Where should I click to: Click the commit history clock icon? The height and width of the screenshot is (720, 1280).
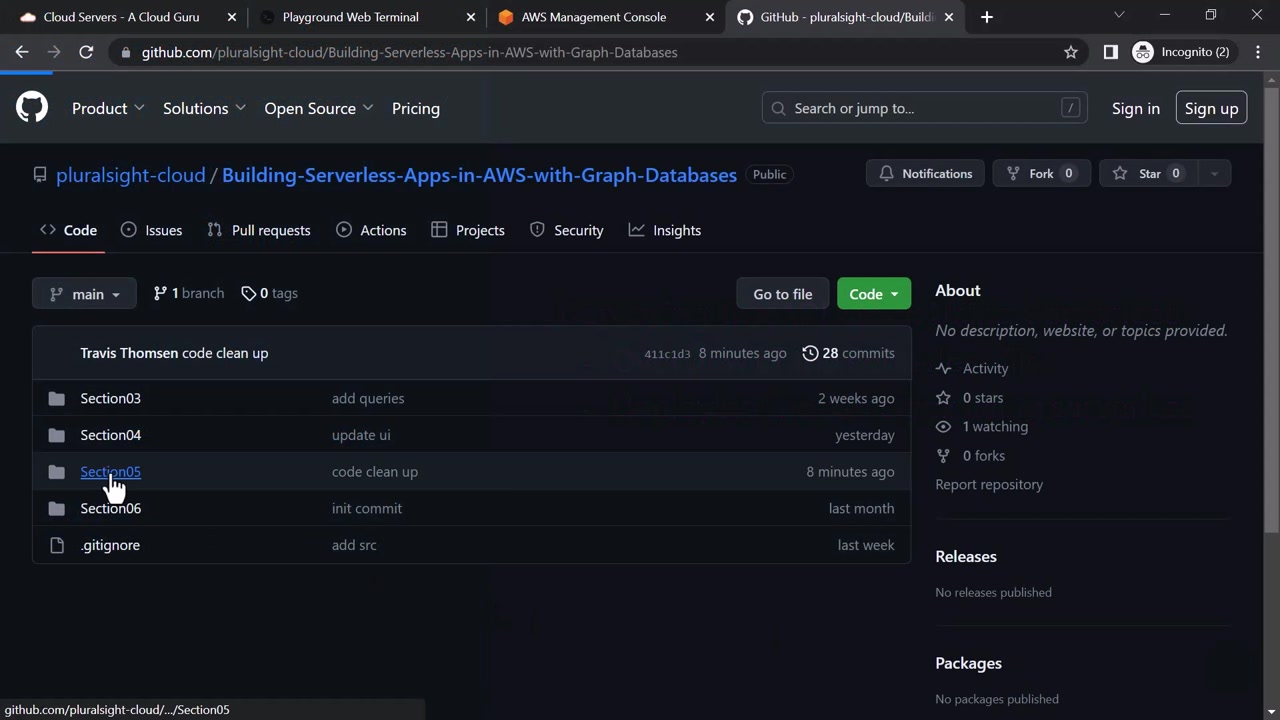coord(810,353)
